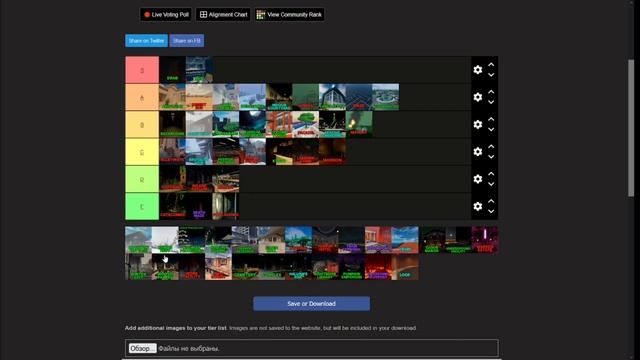
Task: Move the light-orange B tier row up
Action: pos(491,120)
